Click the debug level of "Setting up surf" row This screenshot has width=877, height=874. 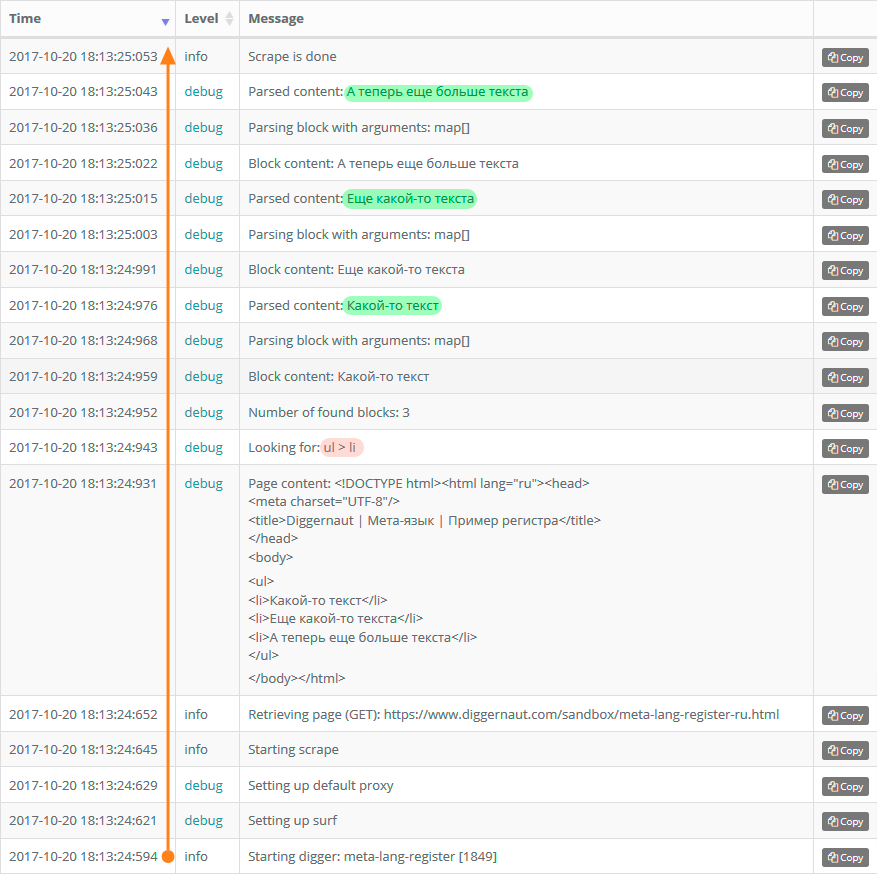pyautogui.click(x=204, y=820)
